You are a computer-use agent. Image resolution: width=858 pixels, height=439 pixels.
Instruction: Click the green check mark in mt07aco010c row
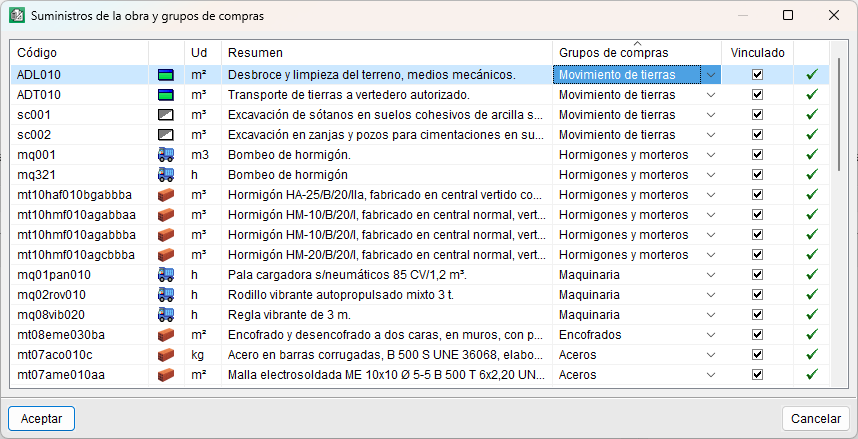(x=812, y=354)
